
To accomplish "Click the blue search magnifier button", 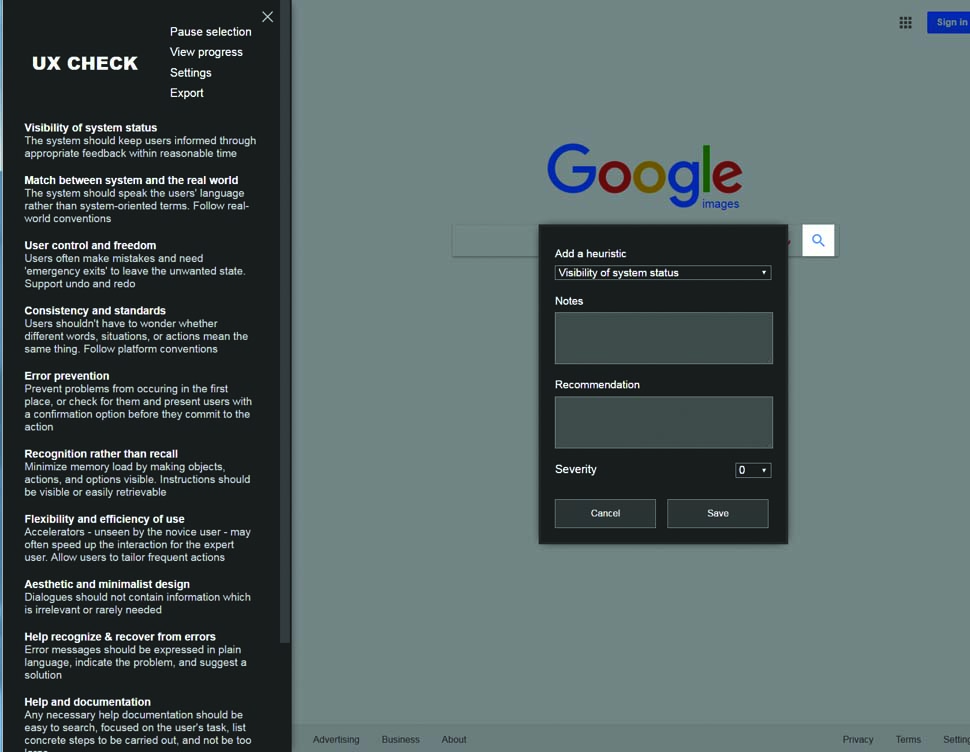I will (x=818, y=240).
